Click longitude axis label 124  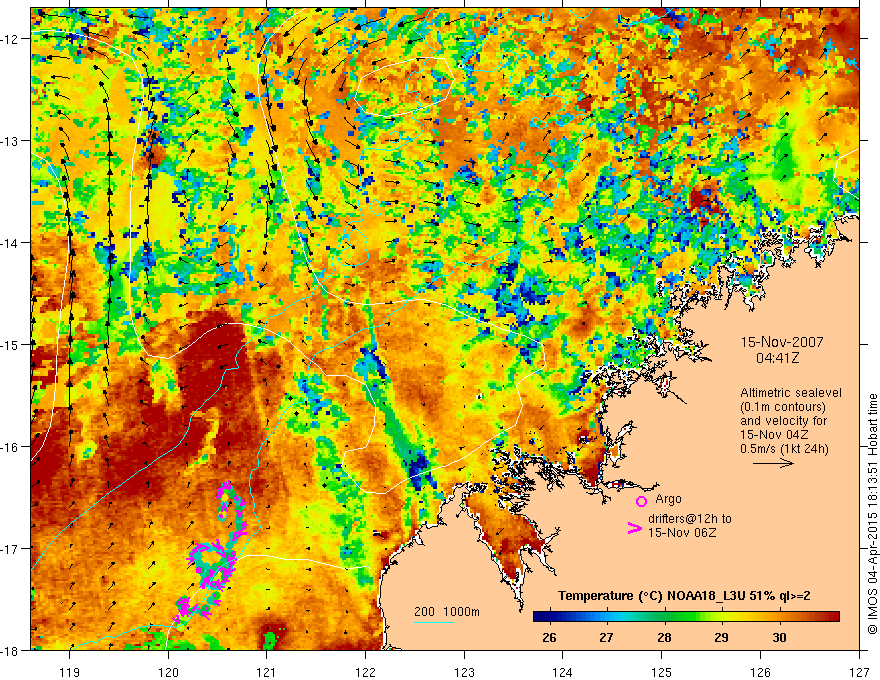tap(563, 672)
